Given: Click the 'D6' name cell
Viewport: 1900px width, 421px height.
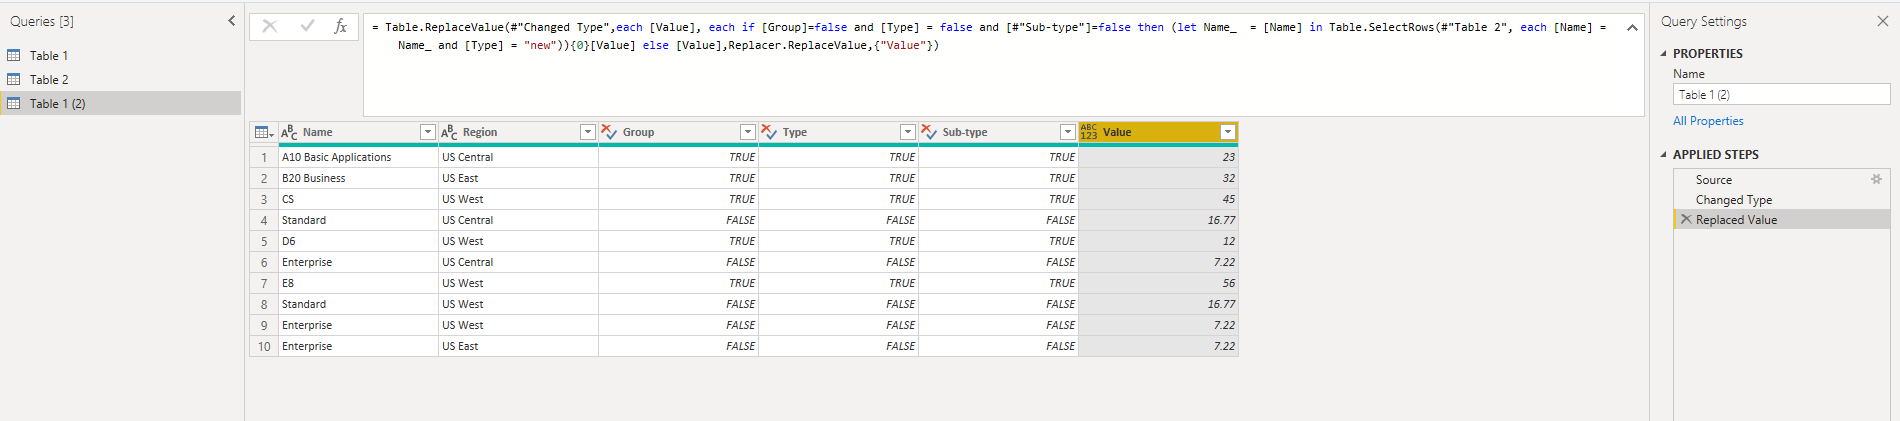Looking at the screenshot, I should (x=358, y=241).
